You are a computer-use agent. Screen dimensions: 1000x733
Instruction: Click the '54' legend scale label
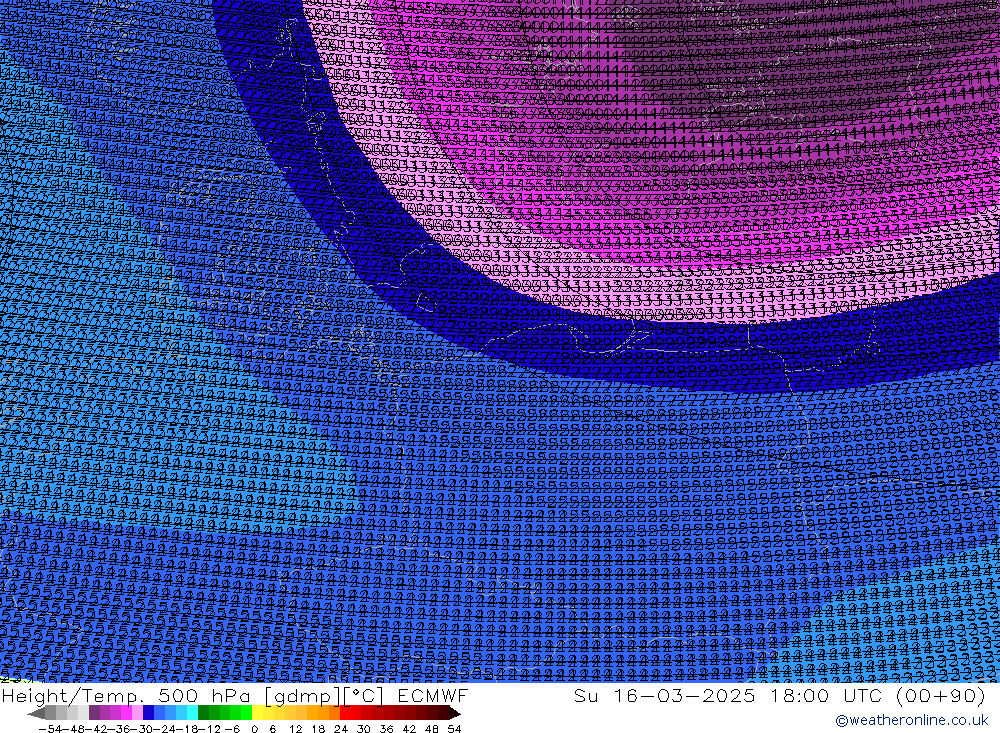tap(454, 729)
